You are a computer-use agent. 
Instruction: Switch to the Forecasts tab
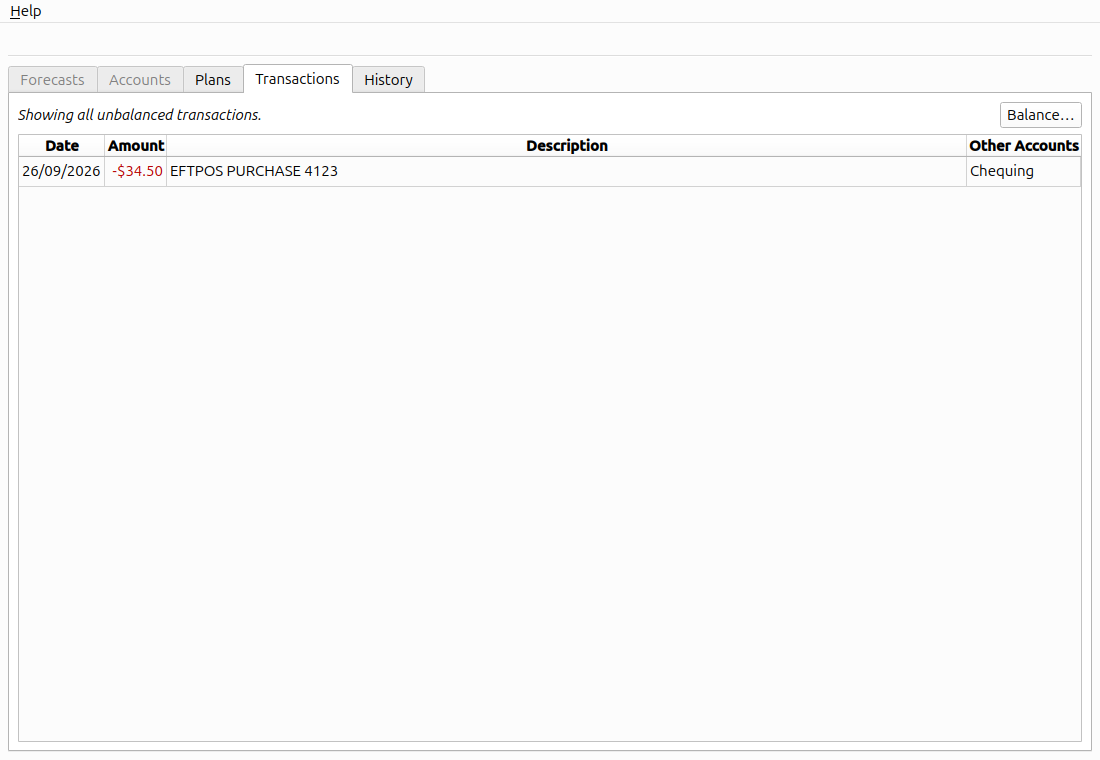(x=53, y=79)
